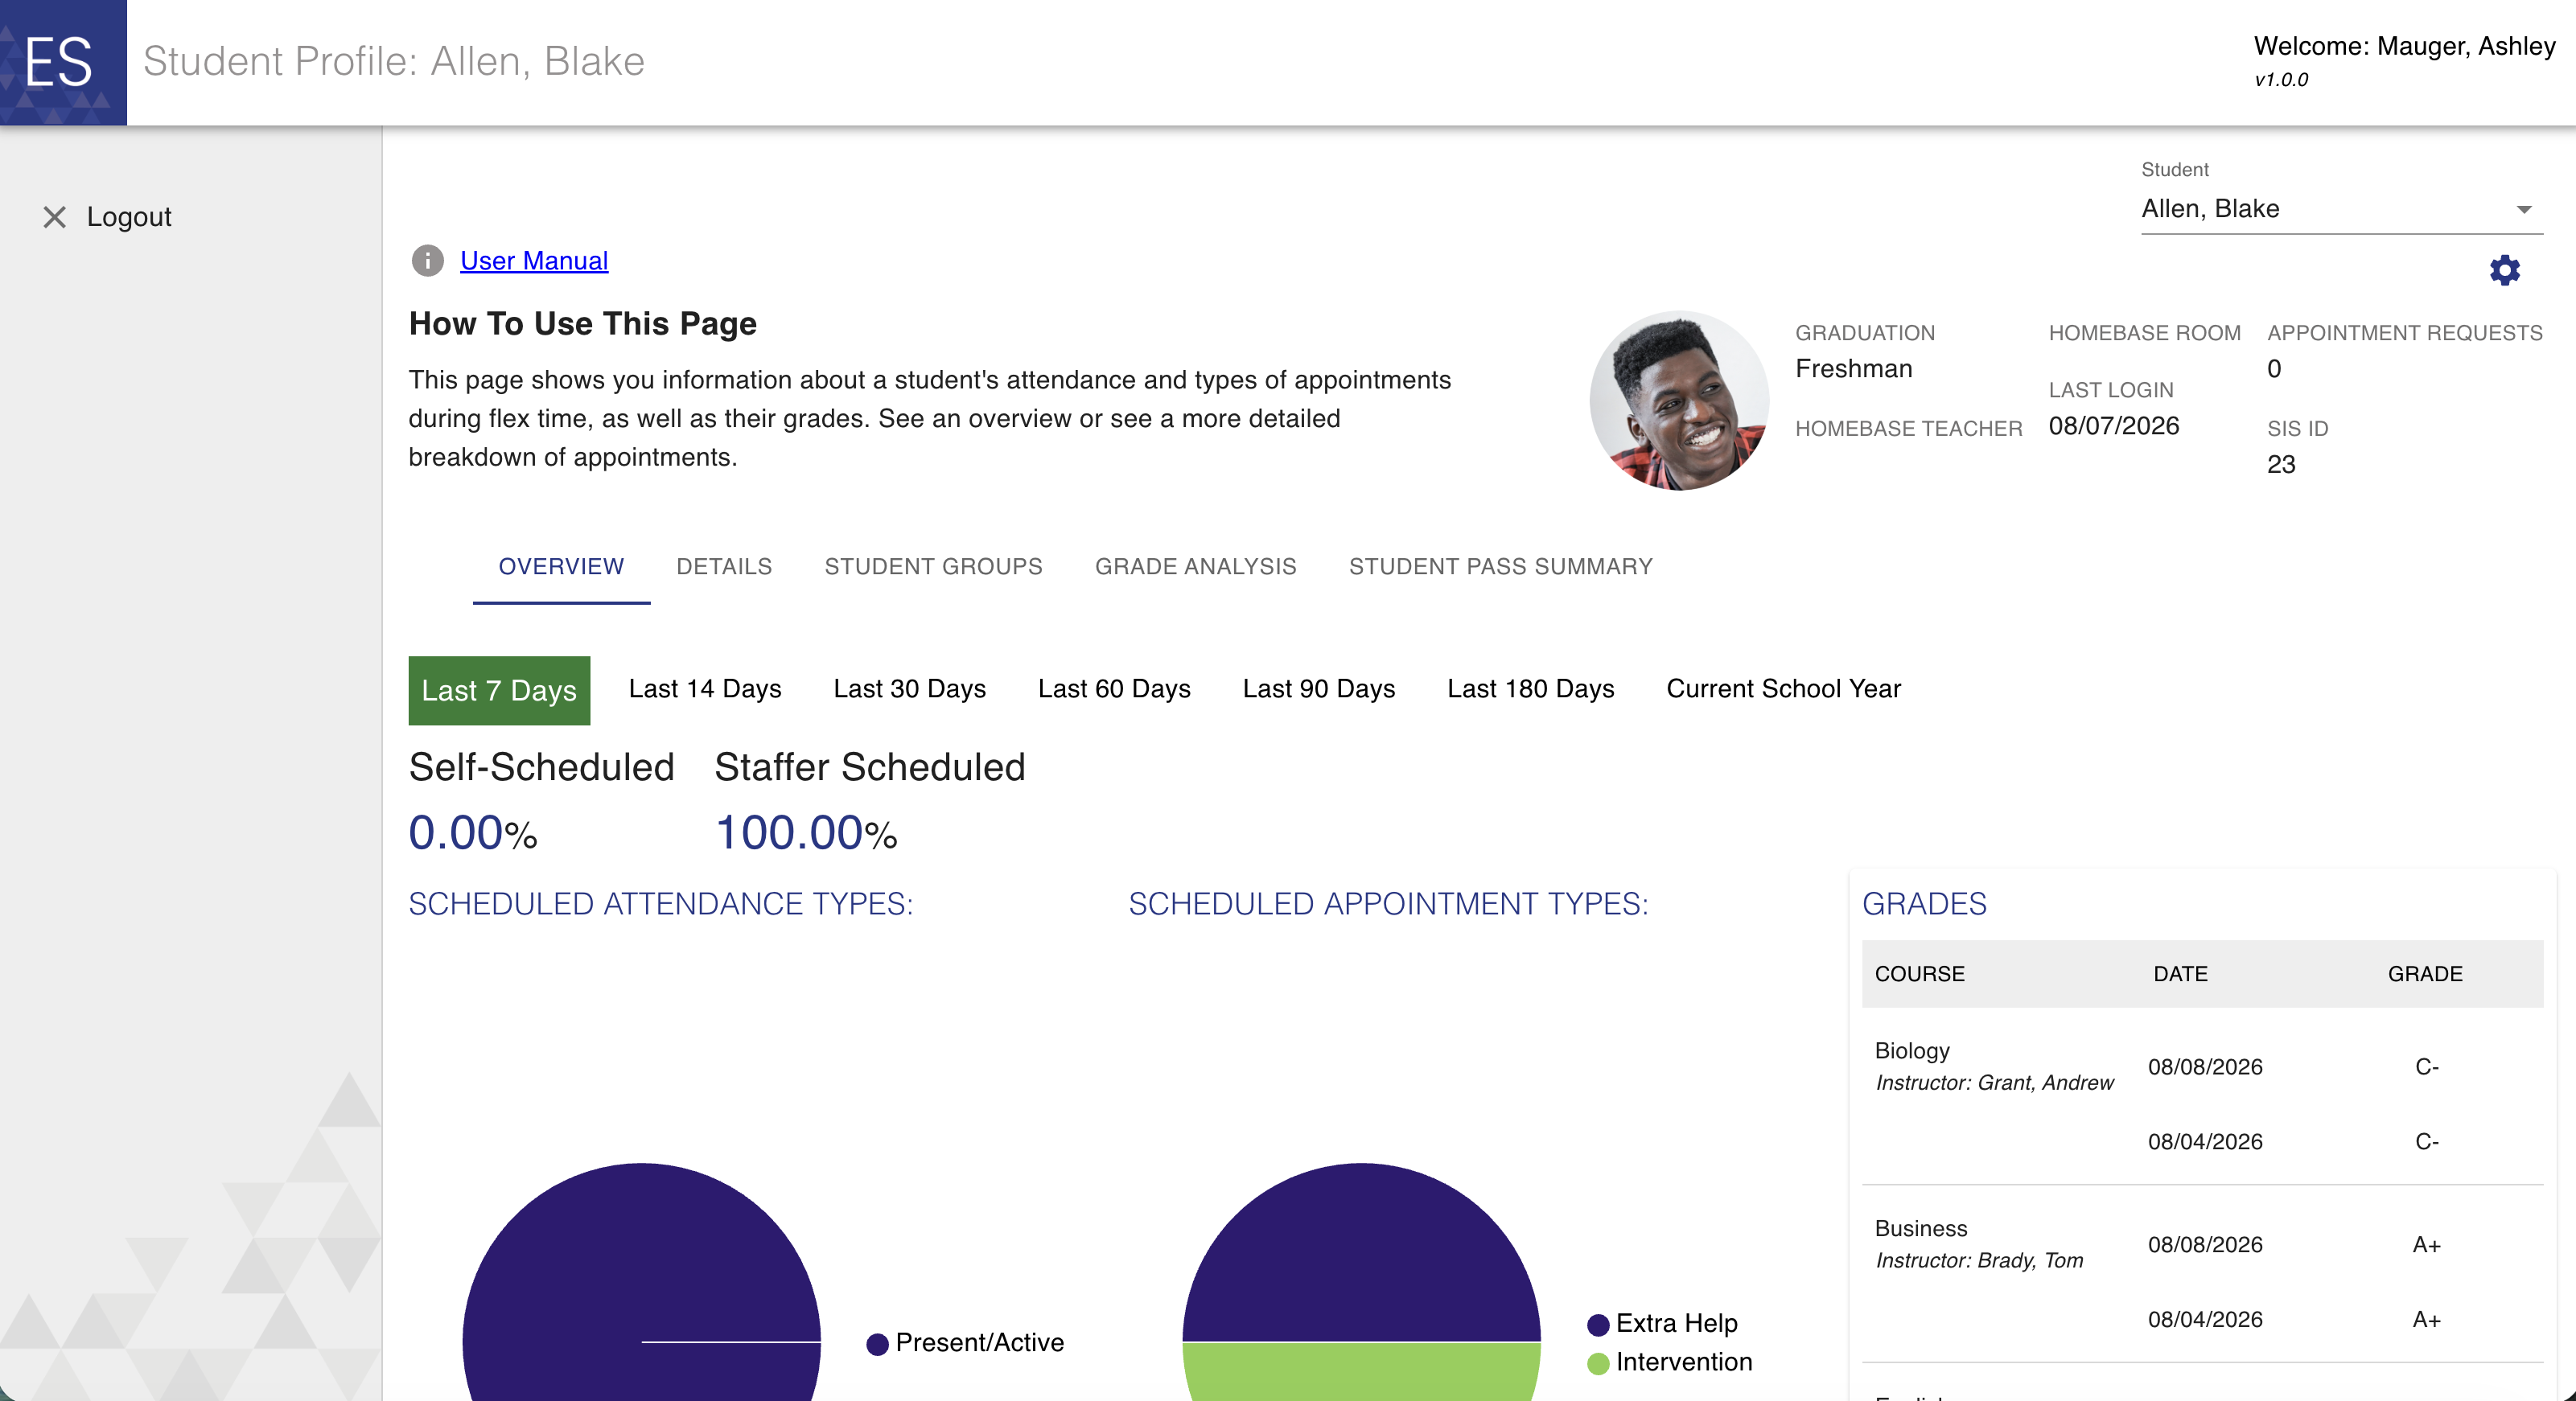Open settings with the gear icon
Image resolution: width=2576 pixels, height=1401 pixels.
point(2504,270)
